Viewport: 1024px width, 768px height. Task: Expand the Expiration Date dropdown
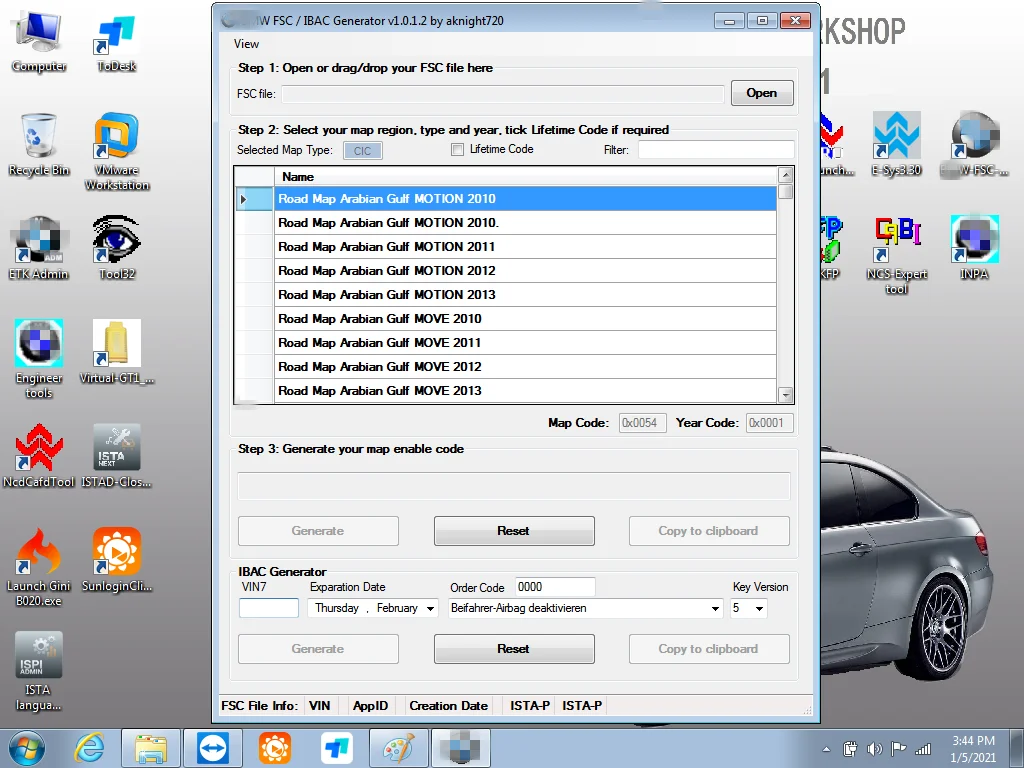coord(430,609)
